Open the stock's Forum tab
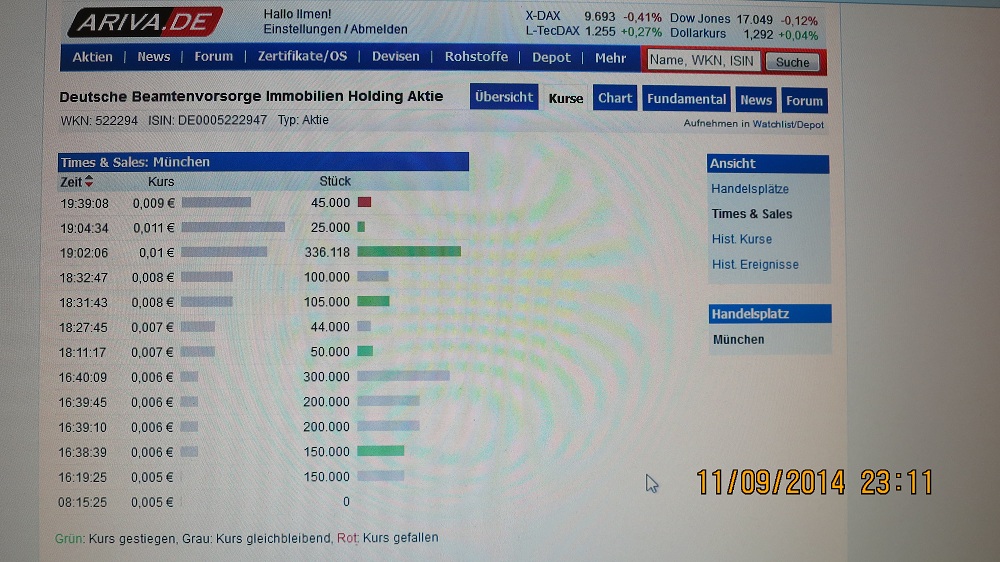The width and height of the screenshot is (1000, 562). 804,100
